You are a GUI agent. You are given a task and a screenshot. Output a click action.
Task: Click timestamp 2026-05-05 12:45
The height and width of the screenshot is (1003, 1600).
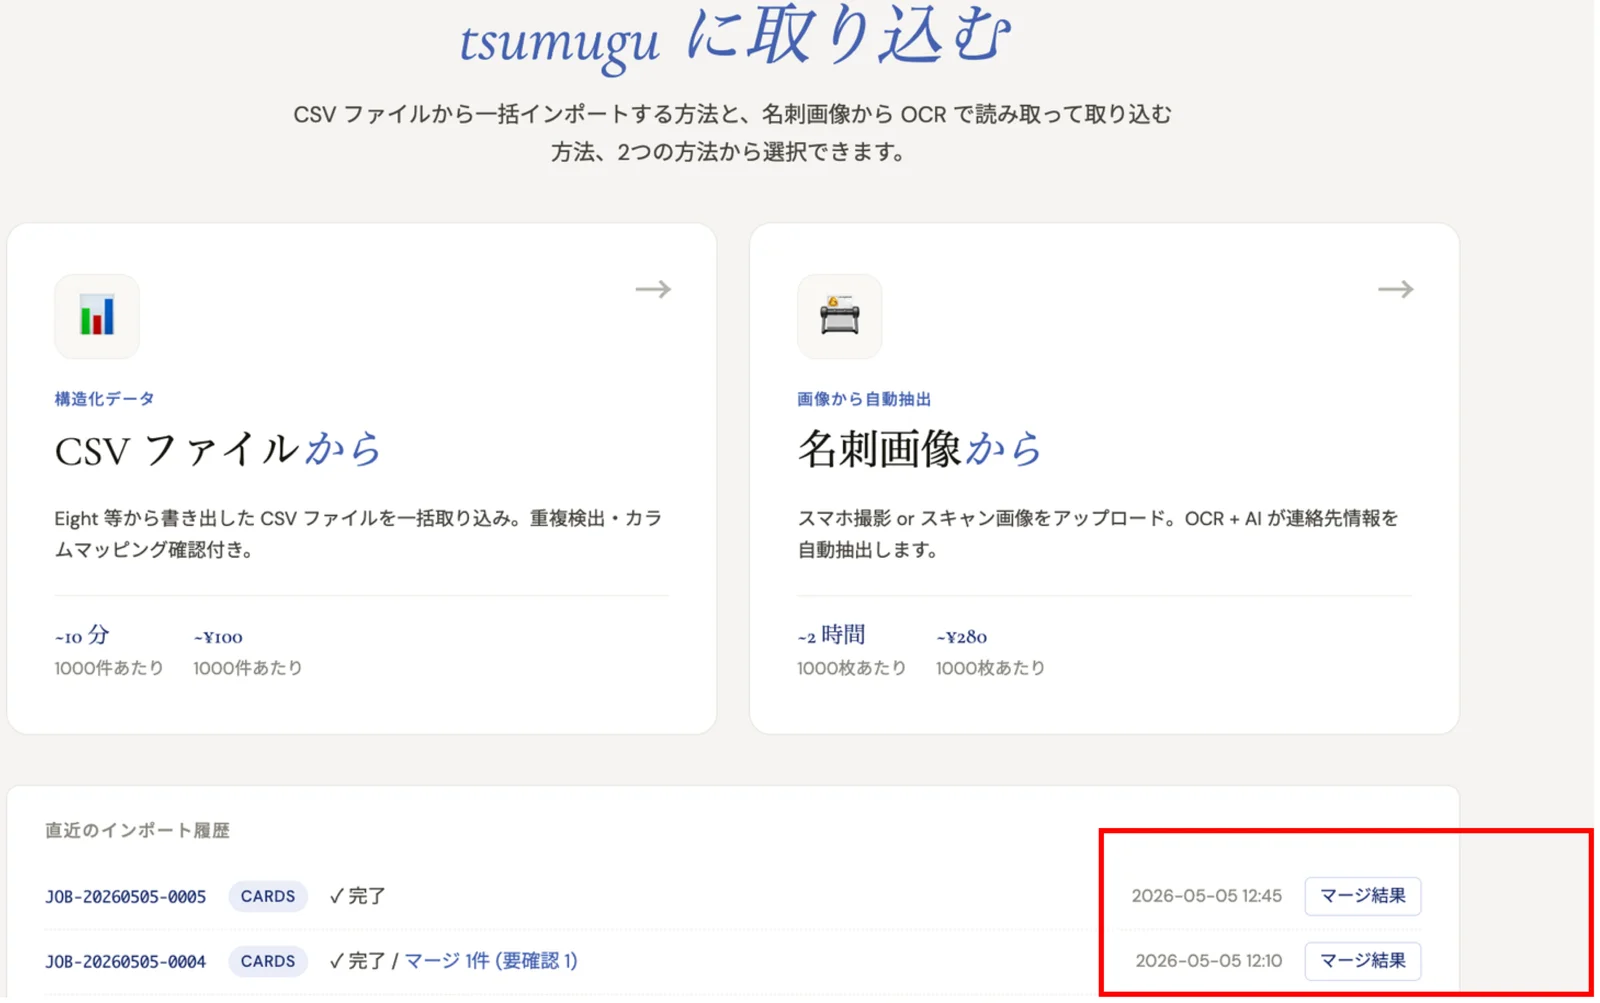[x=1206, y=896]
